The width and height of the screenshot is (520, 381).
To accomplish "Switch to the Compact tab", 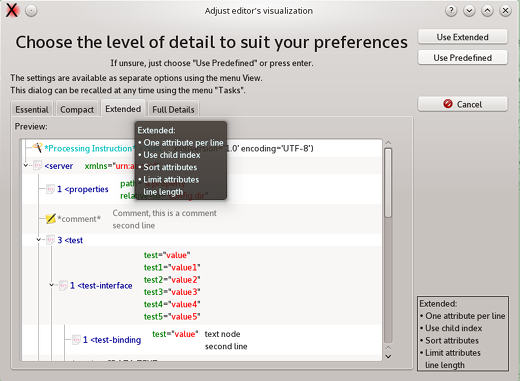I will (77, 109).
